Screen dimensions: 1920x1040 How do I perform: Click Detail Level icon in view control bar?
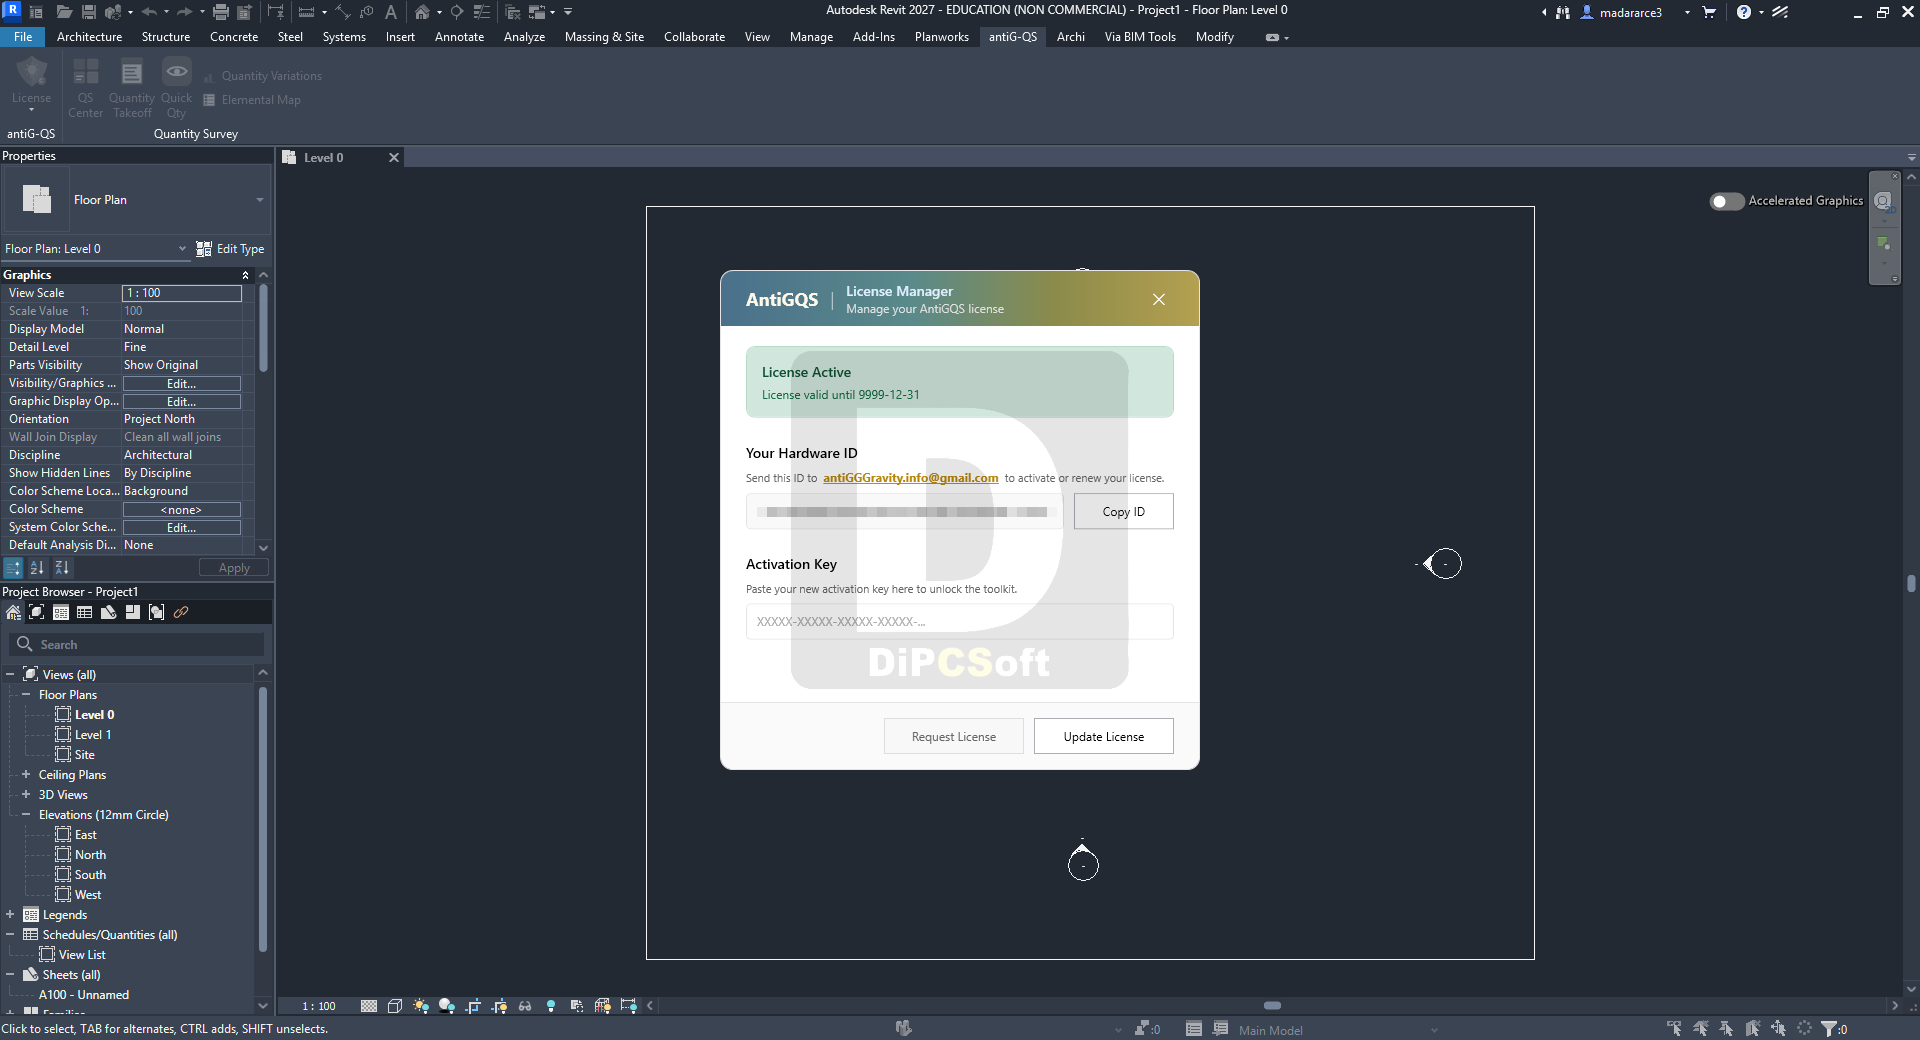click(x=369, y=1006)
